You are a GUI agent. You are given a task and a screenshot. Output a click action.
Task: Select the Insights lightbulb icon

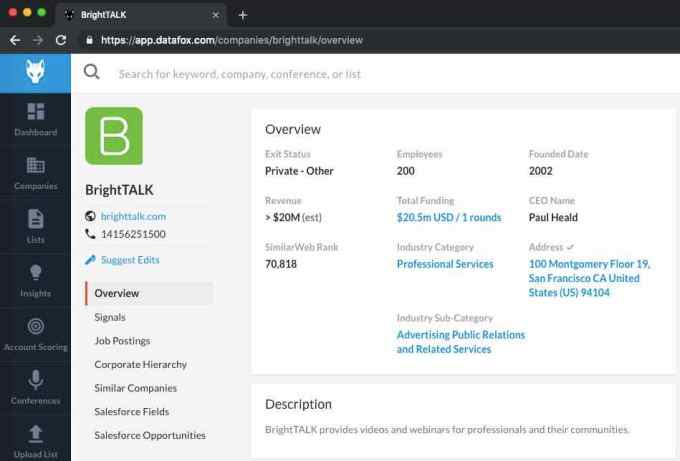[x=35, y=273]
